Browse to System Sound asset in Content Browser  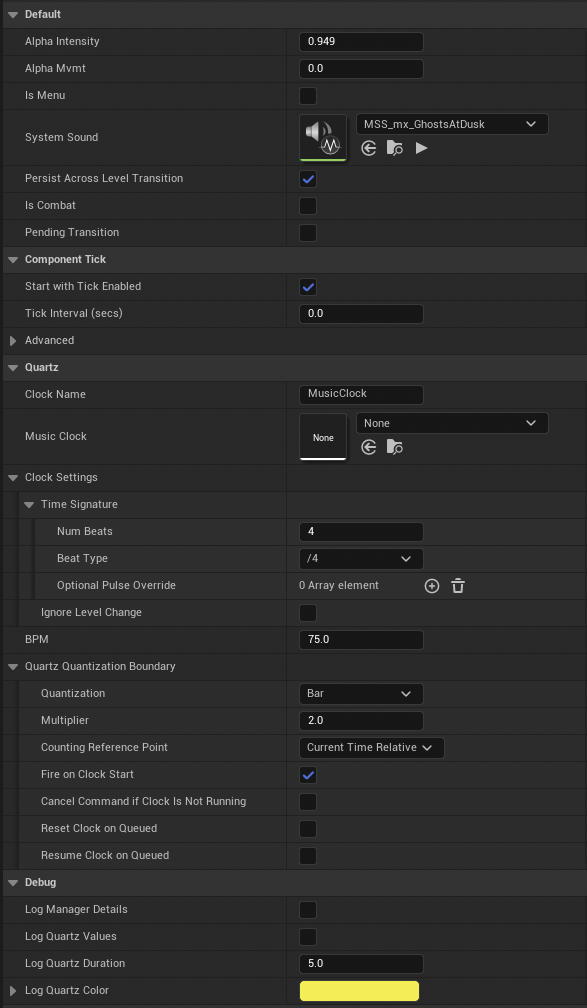coord(395,148)
